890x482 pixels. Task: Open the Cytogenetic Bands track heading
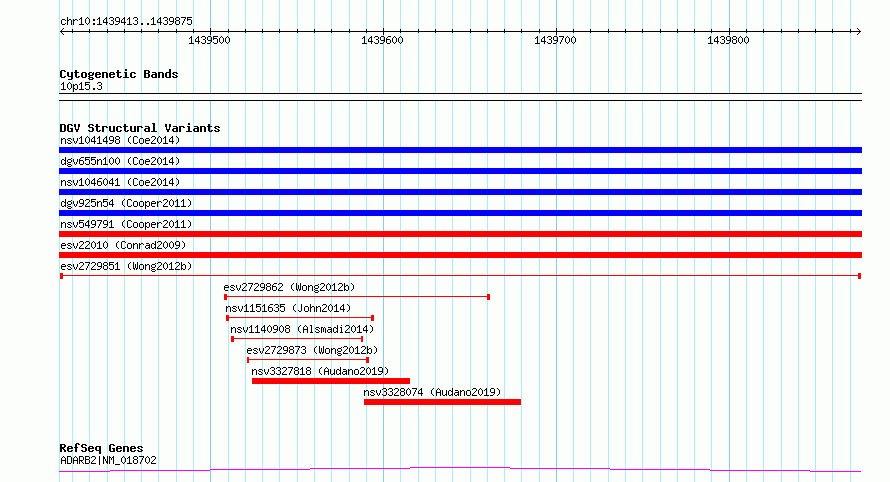(119, 74)
